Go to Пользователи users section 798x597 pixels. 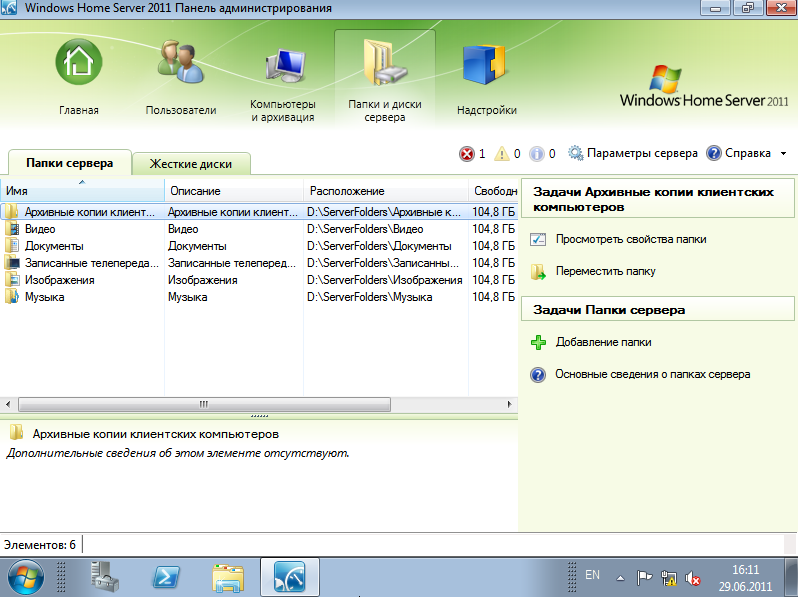(x=181, y=77)
